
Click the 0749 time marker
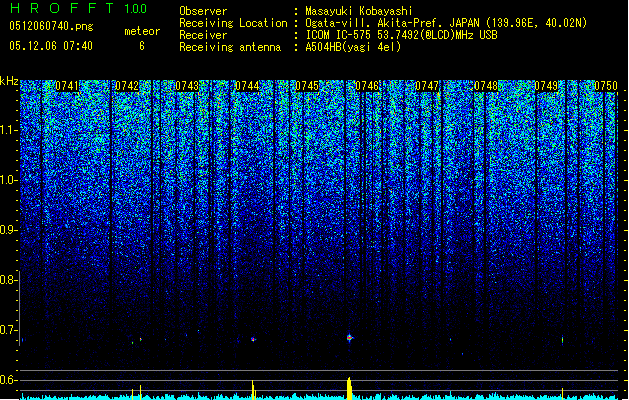coord(546,86)
